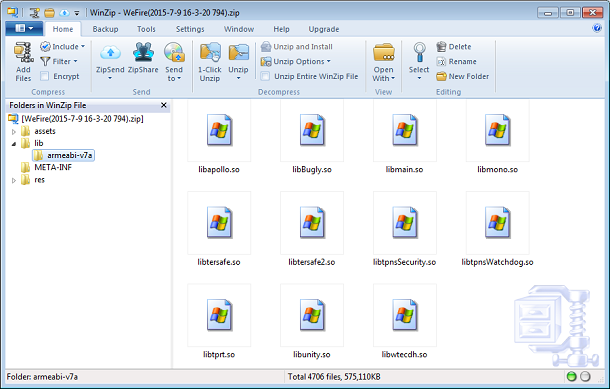Viewport: 610px width, 389px height.
Task: Open the quick access toolbar customize arrow
Action: point(77,13)
